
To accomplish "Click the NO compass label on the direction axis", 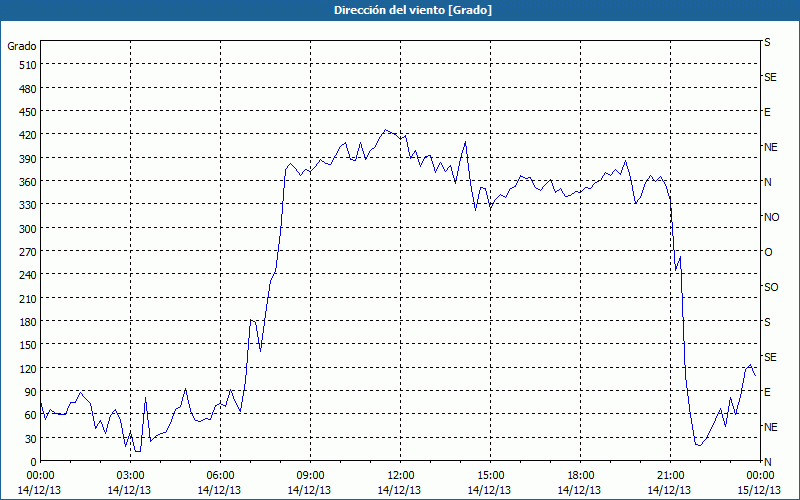I will coord(771,217).
